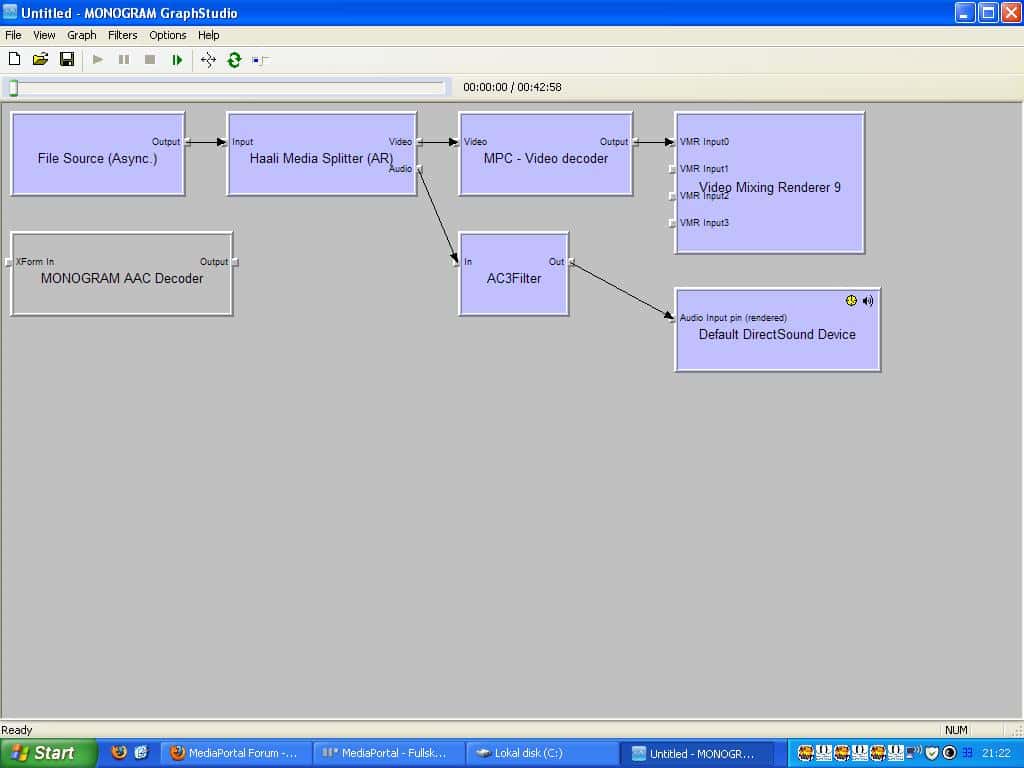Create a new graph with the blank page icon
This screenshot has width=1024, height=768.
tap(14, 59)
